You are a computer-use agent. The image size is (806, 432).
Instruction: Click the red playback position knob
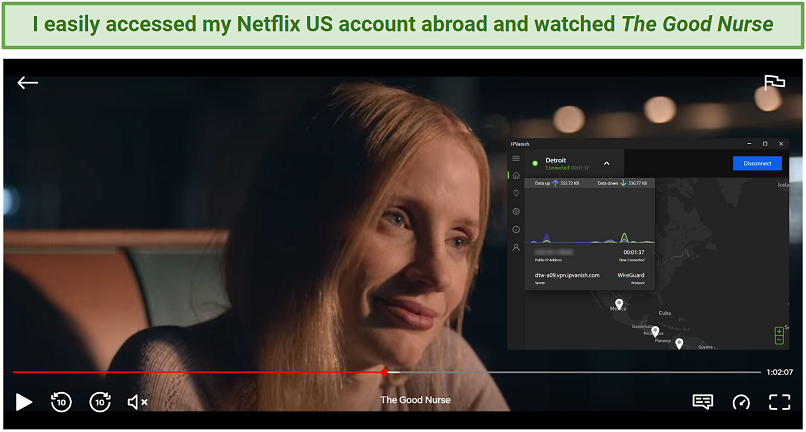pos(384,372)
